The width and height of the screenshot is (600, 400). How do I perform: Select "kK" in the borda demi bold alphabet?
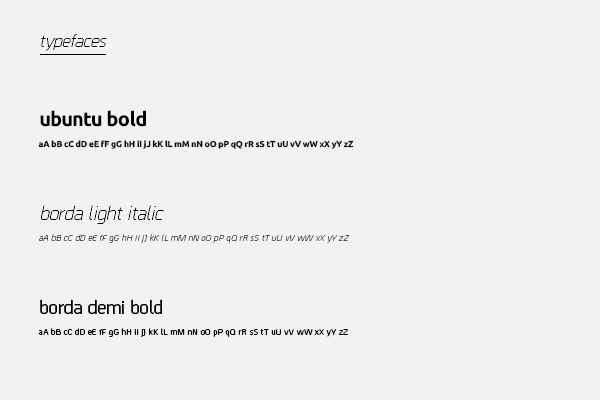153,332
